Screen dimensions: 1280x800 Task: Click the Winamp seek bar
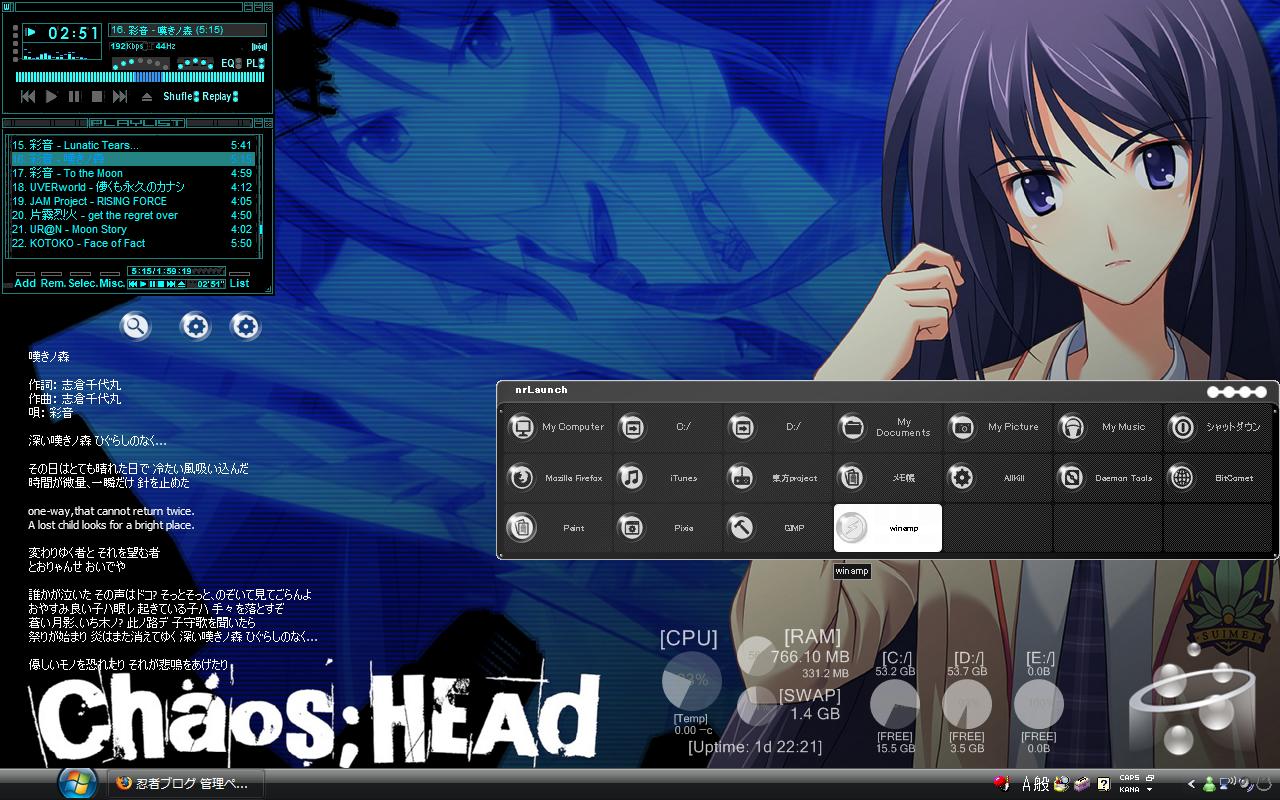(140, 77)
